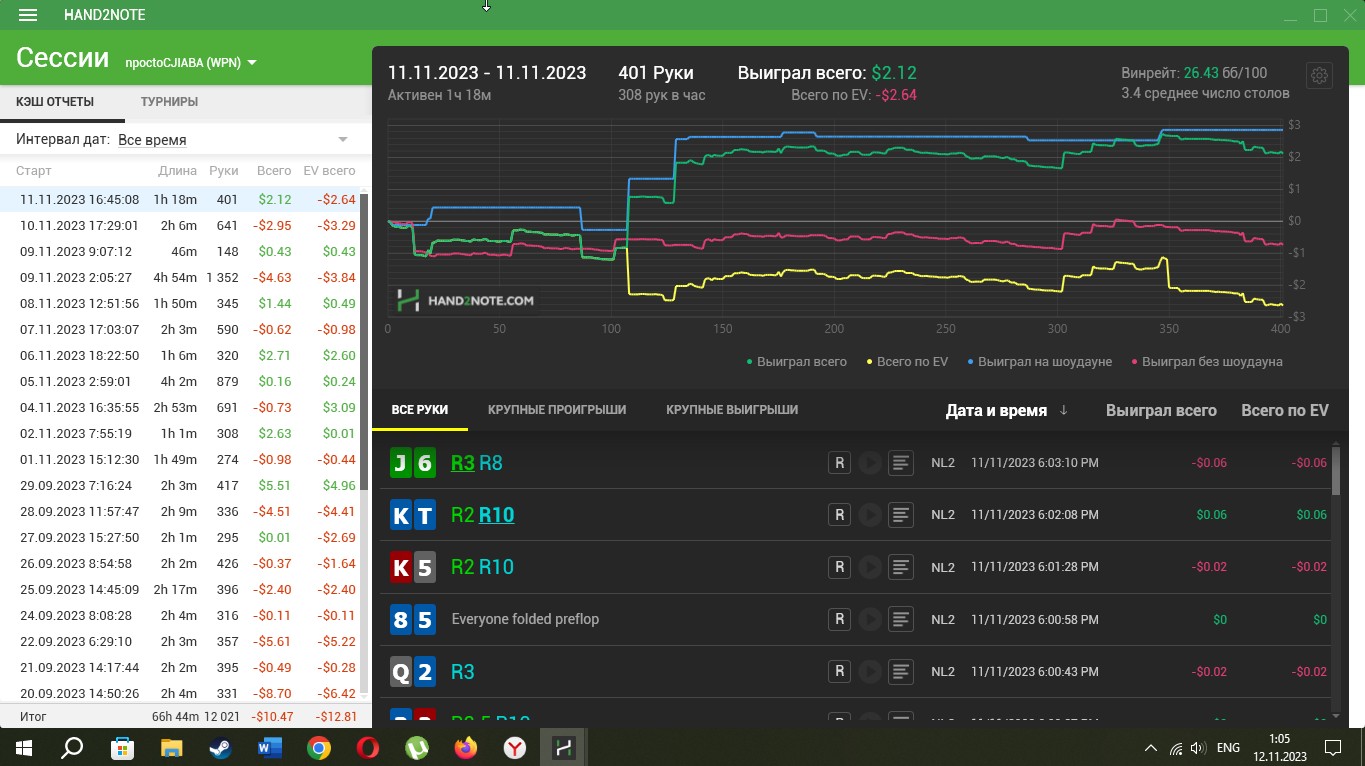Click the play button for 85 hand

click(x=870, y=619)
